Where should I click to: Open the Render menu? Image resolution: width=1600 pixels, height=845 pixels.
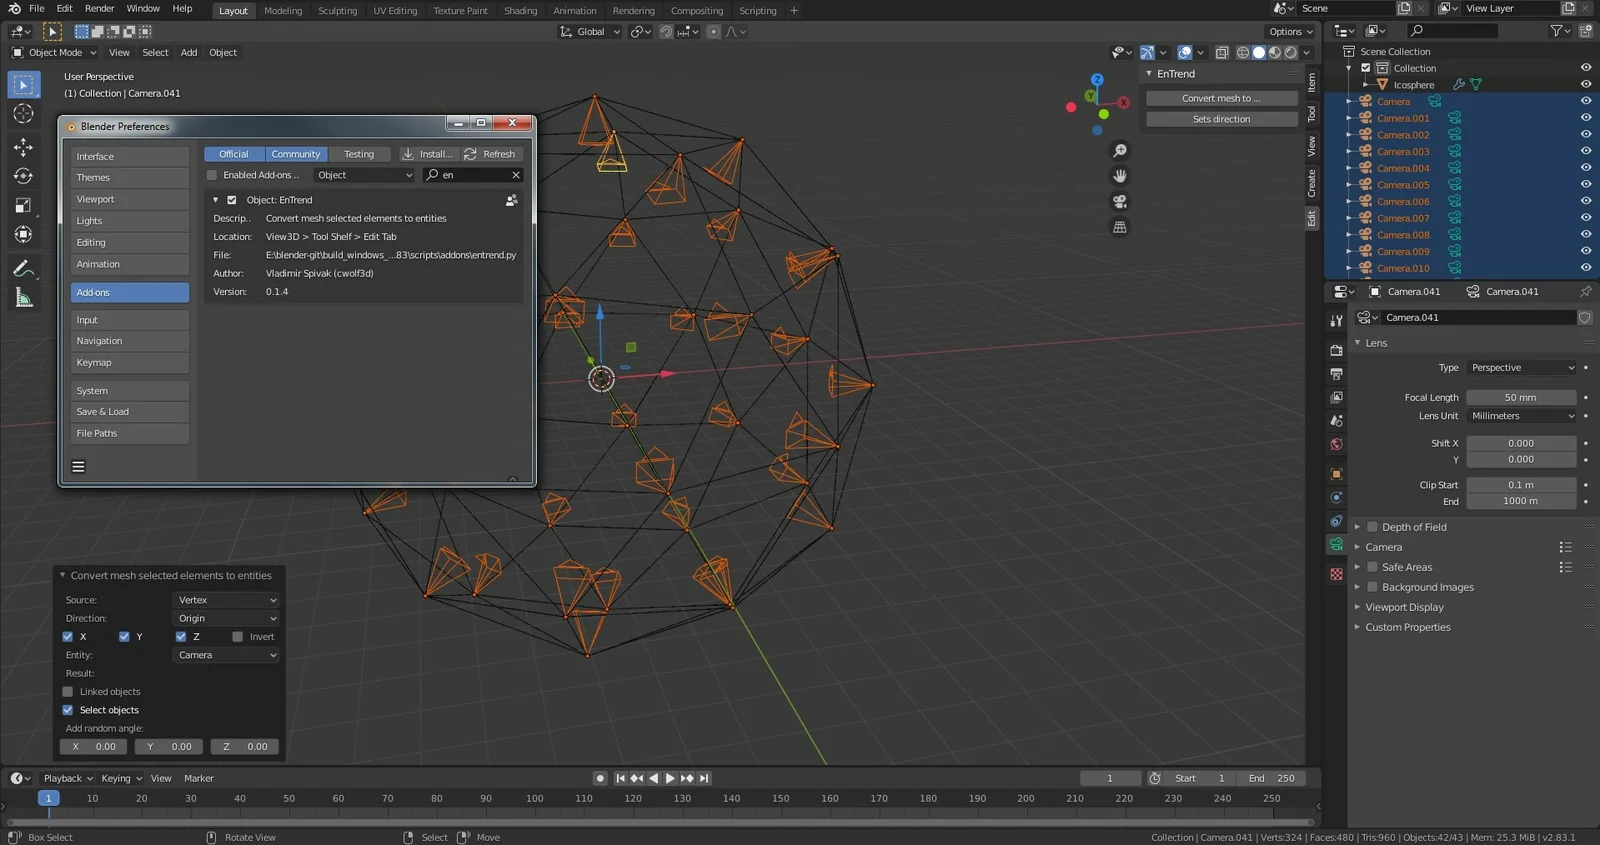pyautogui.click(x=99, y=8)
